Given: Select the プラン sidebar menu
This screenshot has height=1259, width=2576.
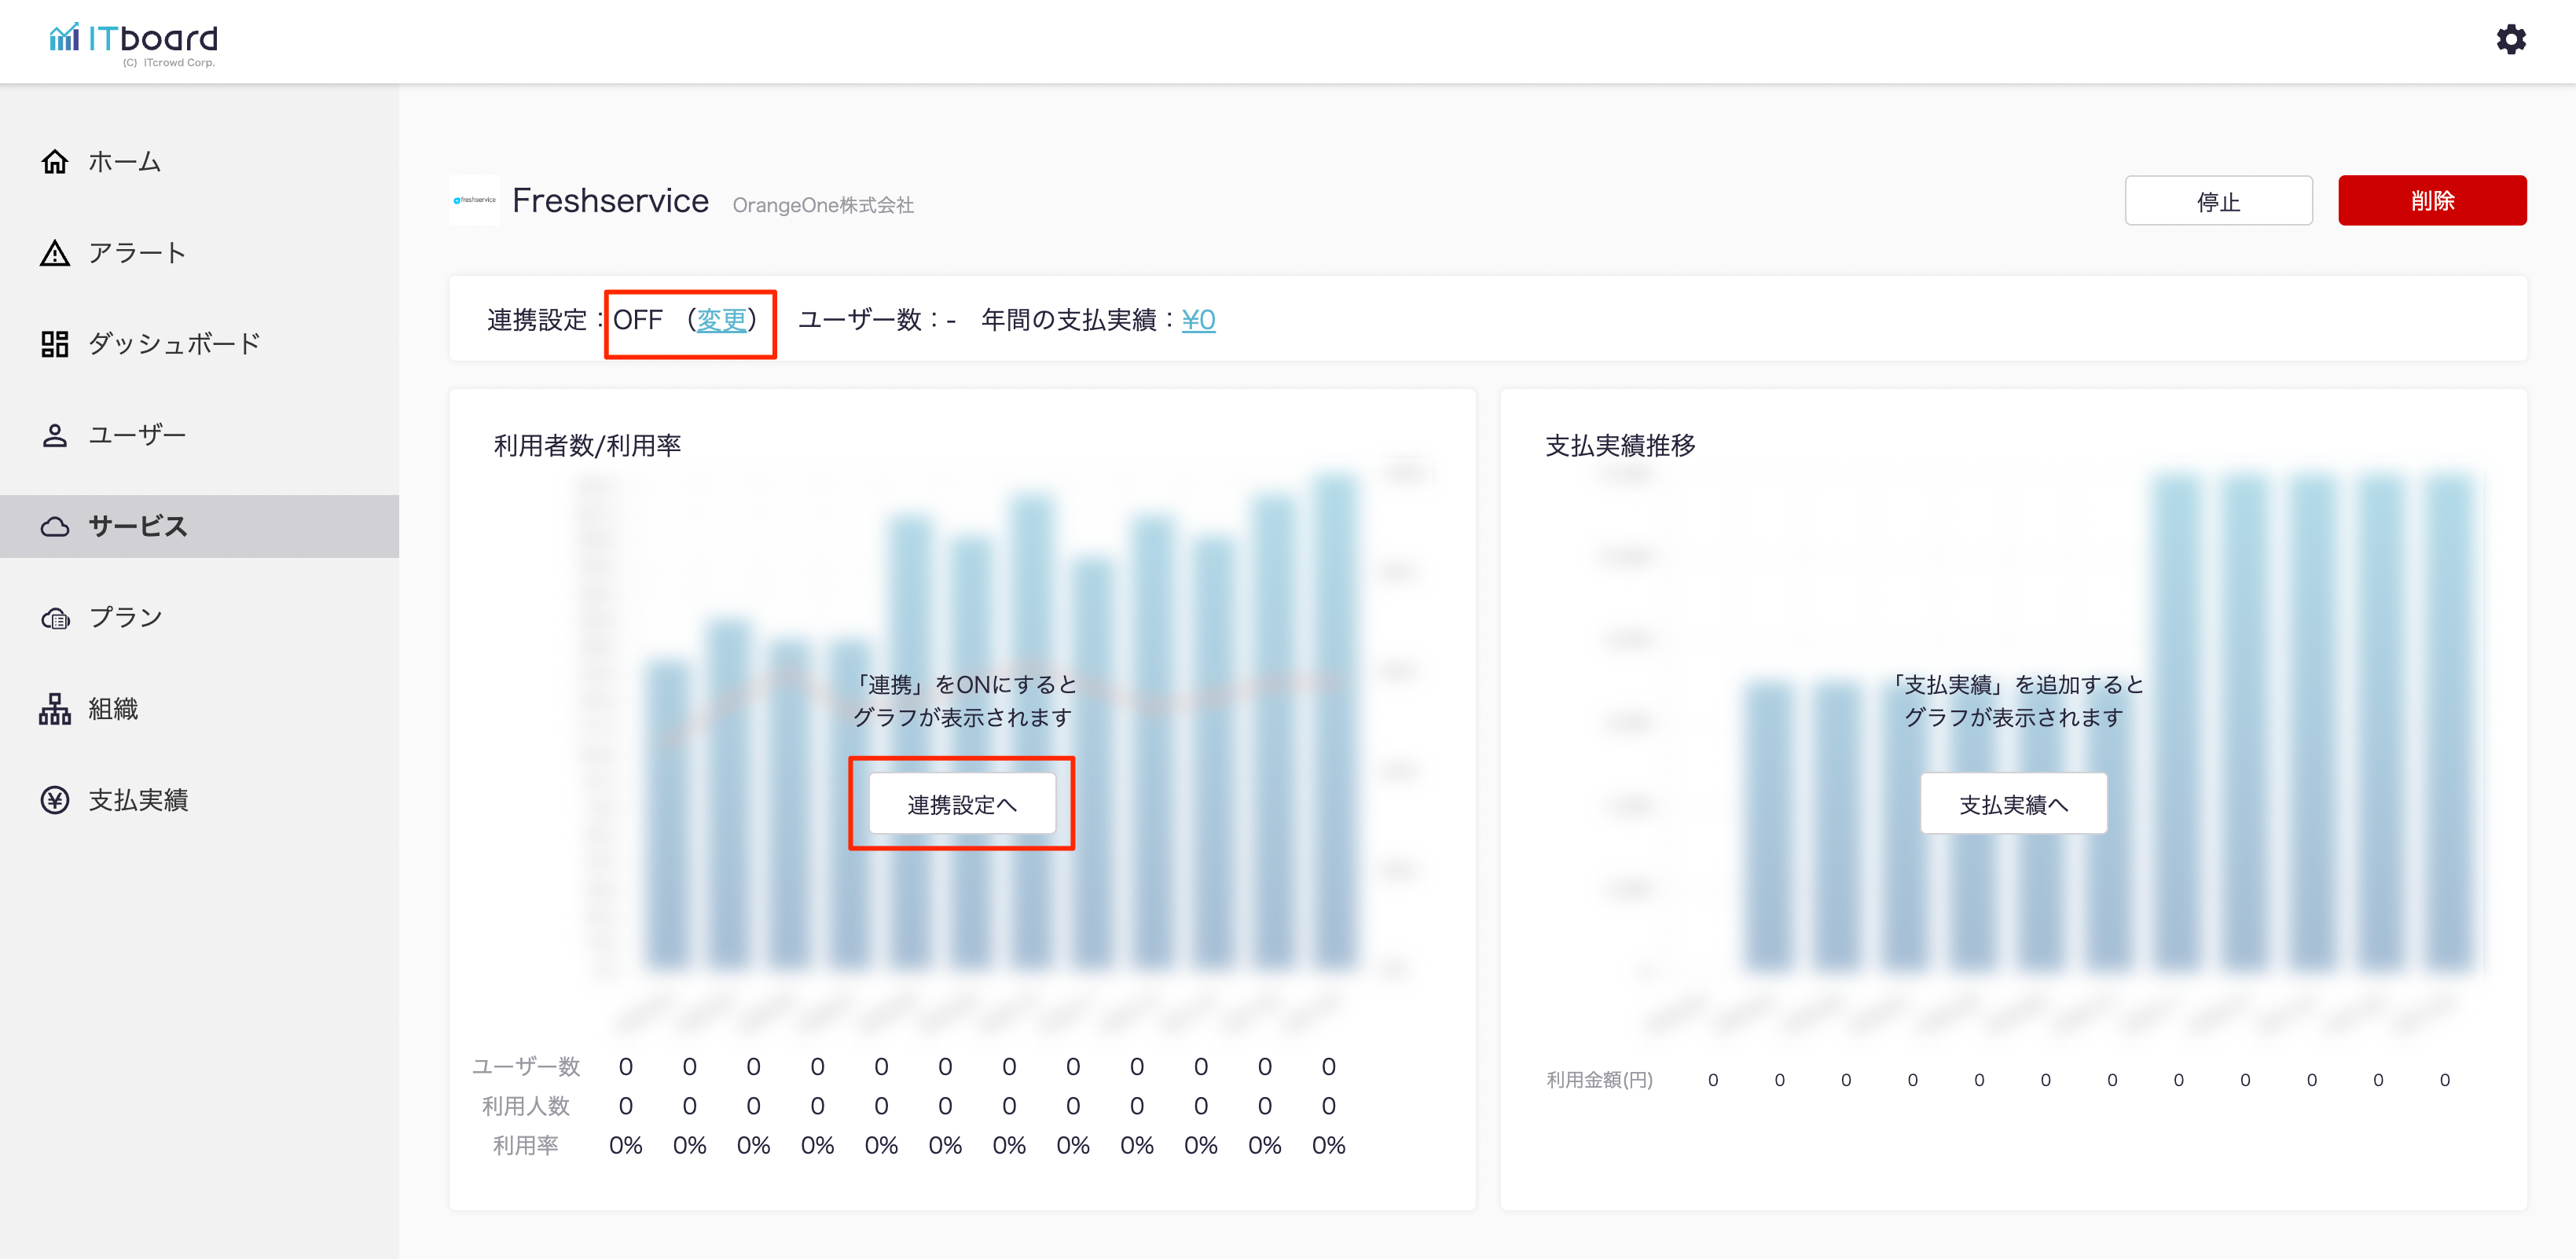Looking at the screenshot, I should coord(126,618).
